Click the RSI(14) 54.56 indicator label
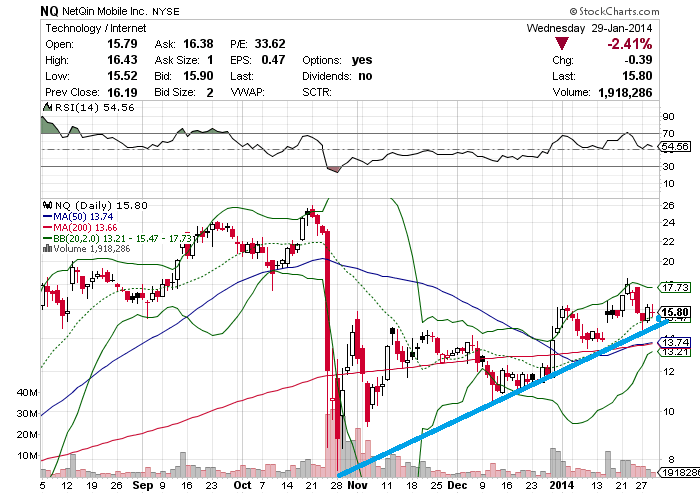 [95, 108]
